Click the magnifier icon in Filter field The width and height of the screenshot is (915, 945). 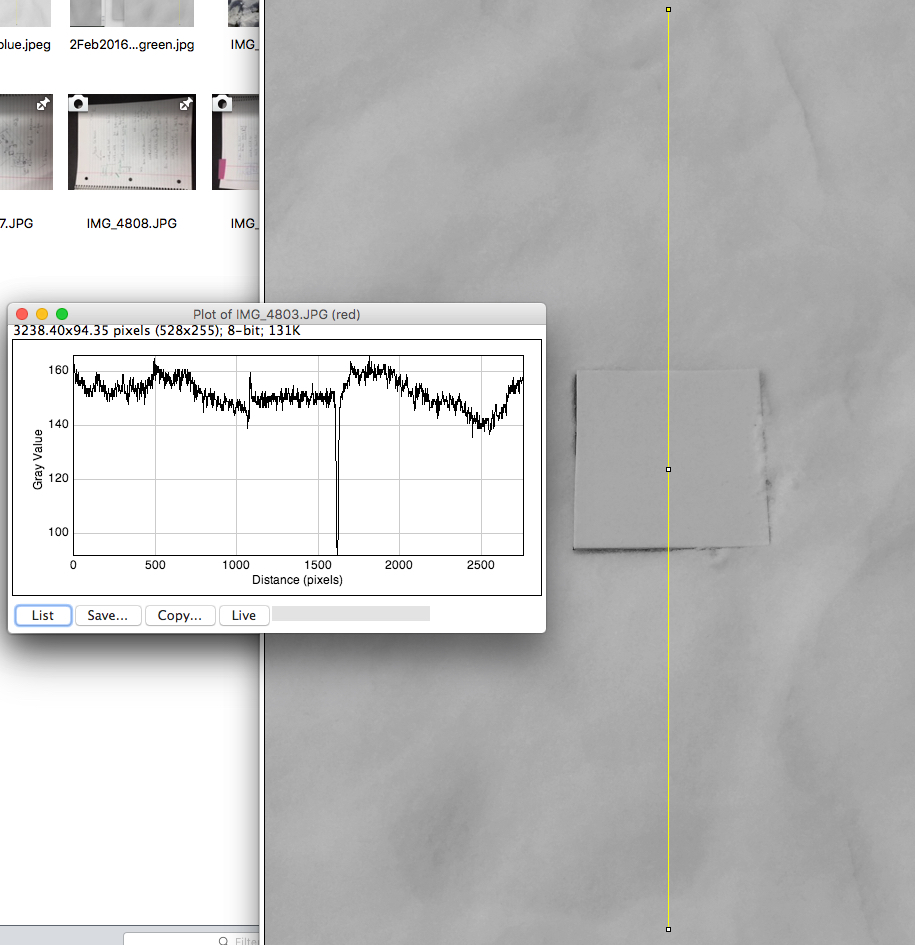click(223, 941)
